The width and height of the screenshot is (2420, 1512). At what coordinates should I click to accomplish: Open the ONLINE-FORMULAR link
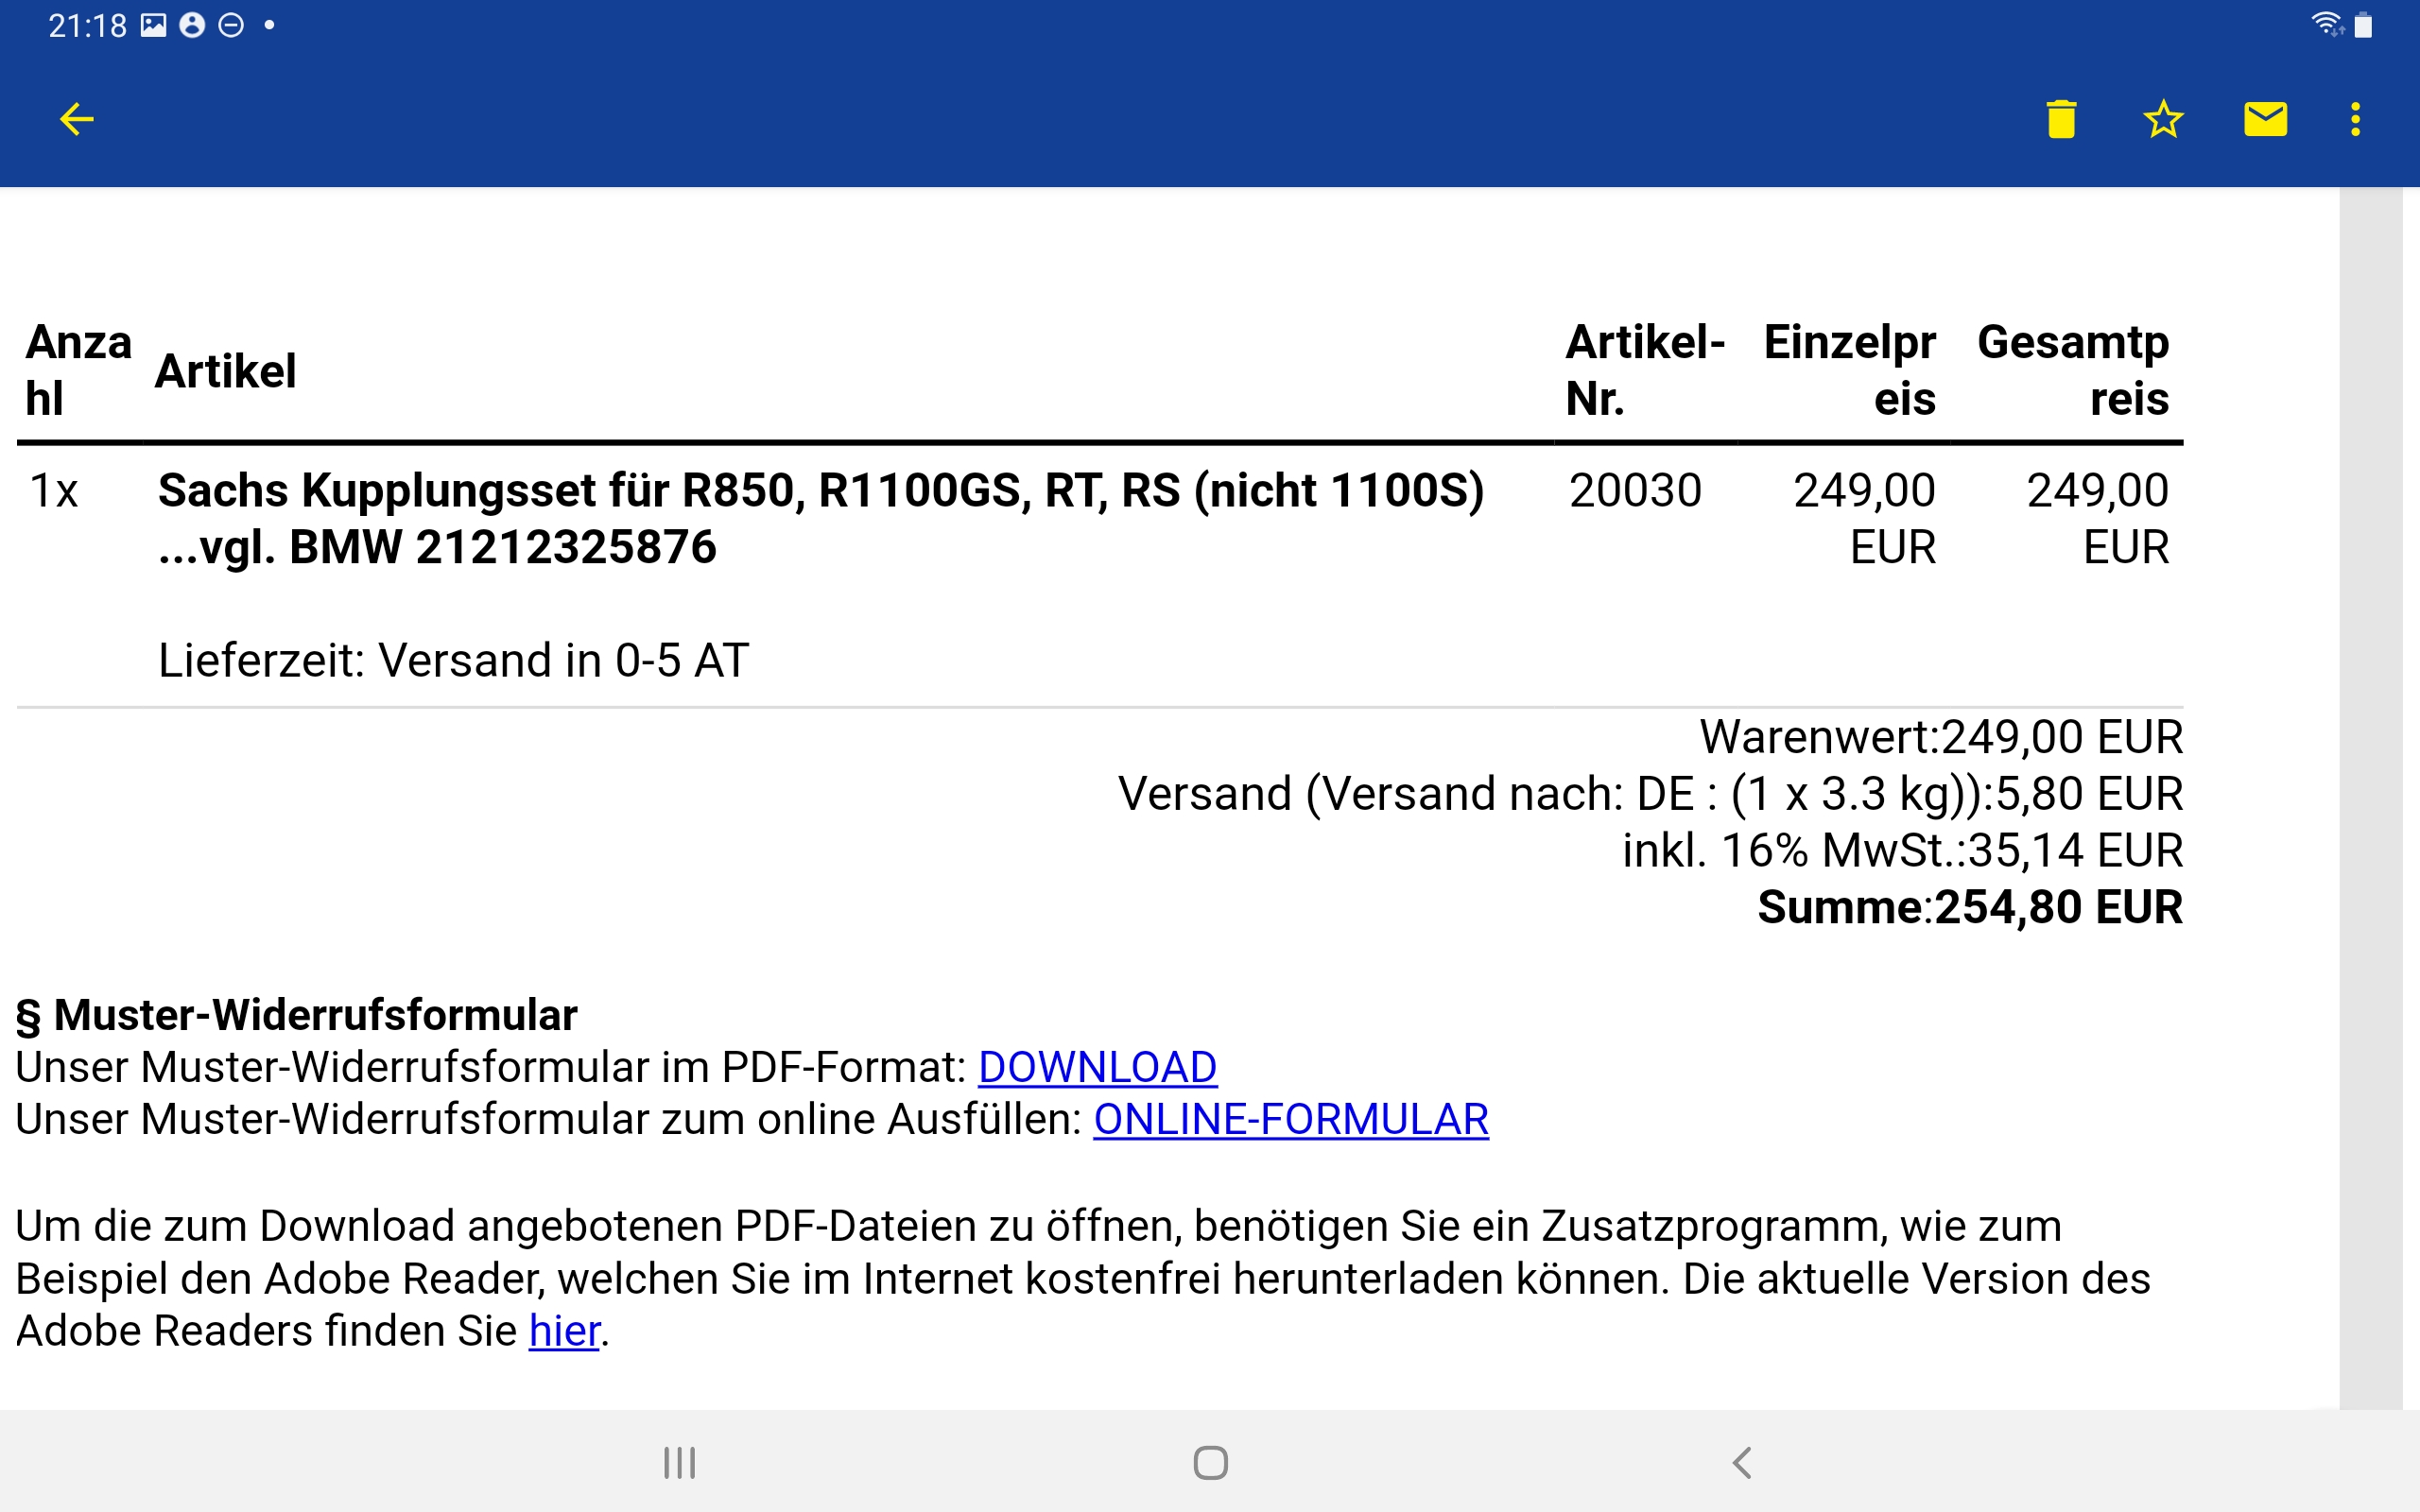click(1291, 1120)
